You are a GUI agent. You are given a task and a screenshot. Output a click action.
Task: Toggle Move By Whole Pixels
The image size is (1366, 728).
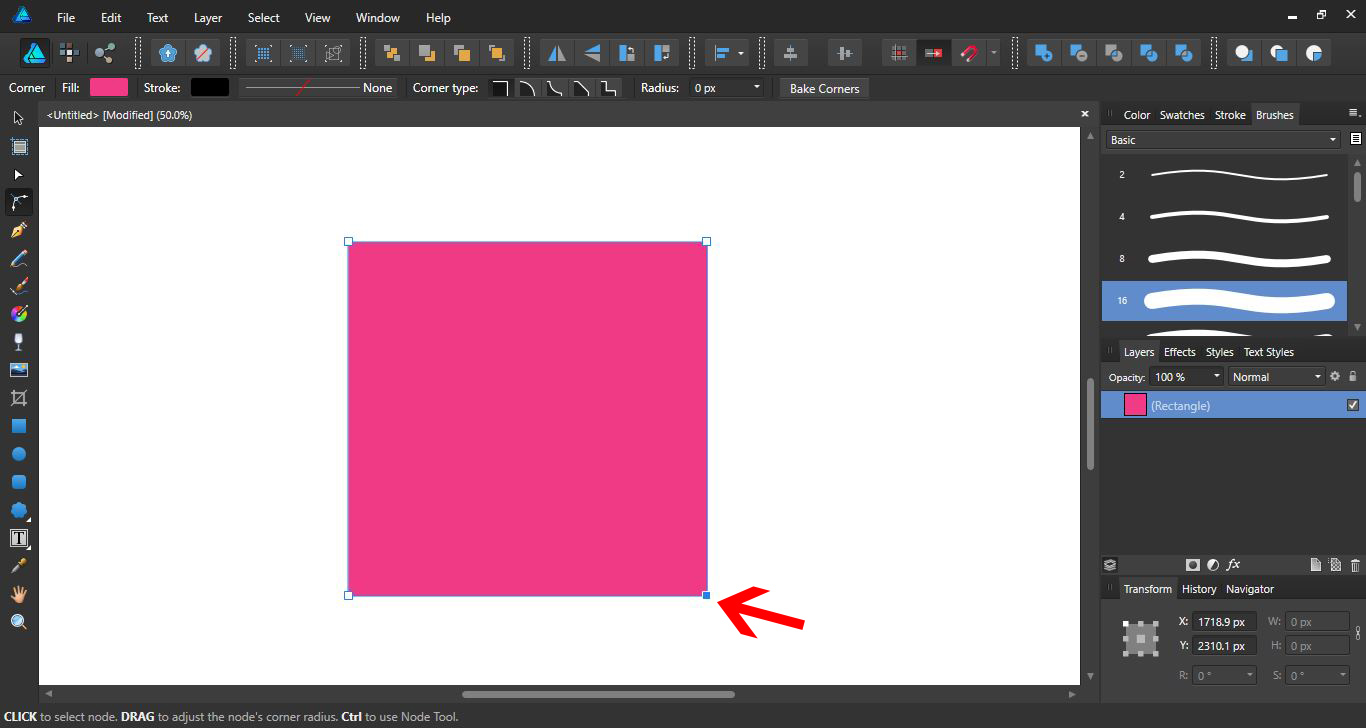point(934,53)
